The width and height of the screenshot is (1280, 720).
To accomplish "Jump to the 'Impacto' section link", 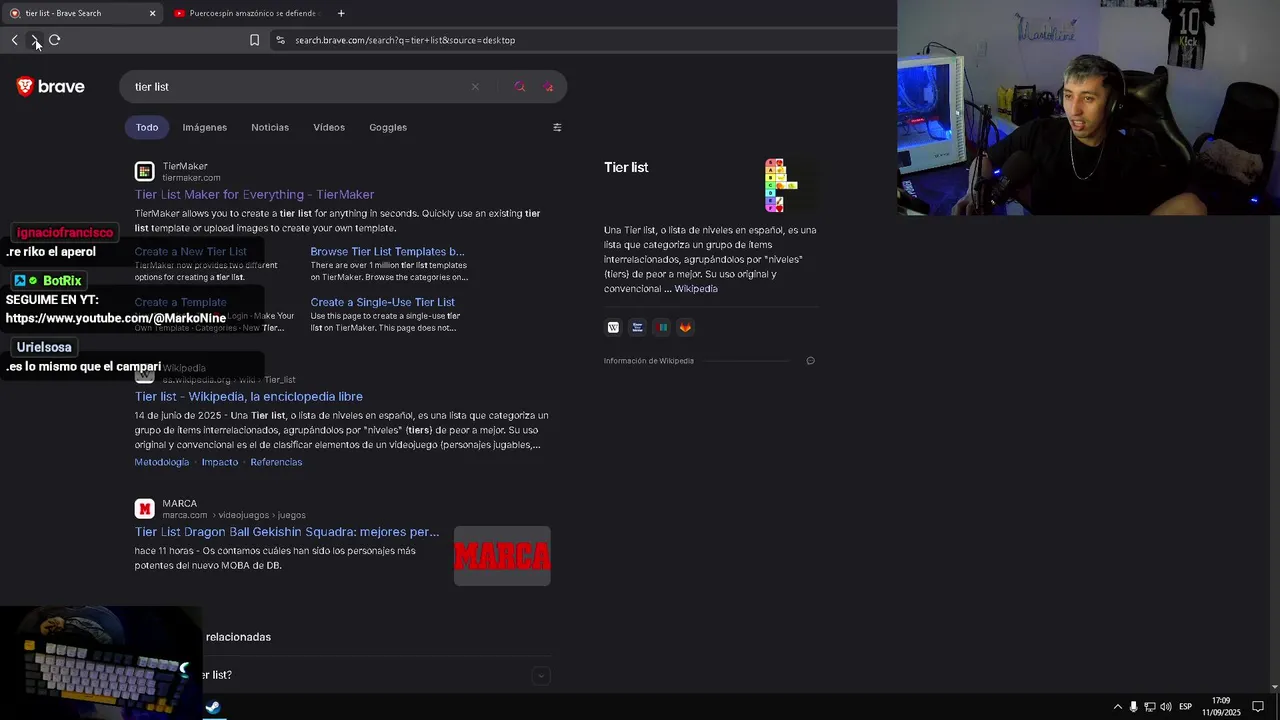I will 220,462.
